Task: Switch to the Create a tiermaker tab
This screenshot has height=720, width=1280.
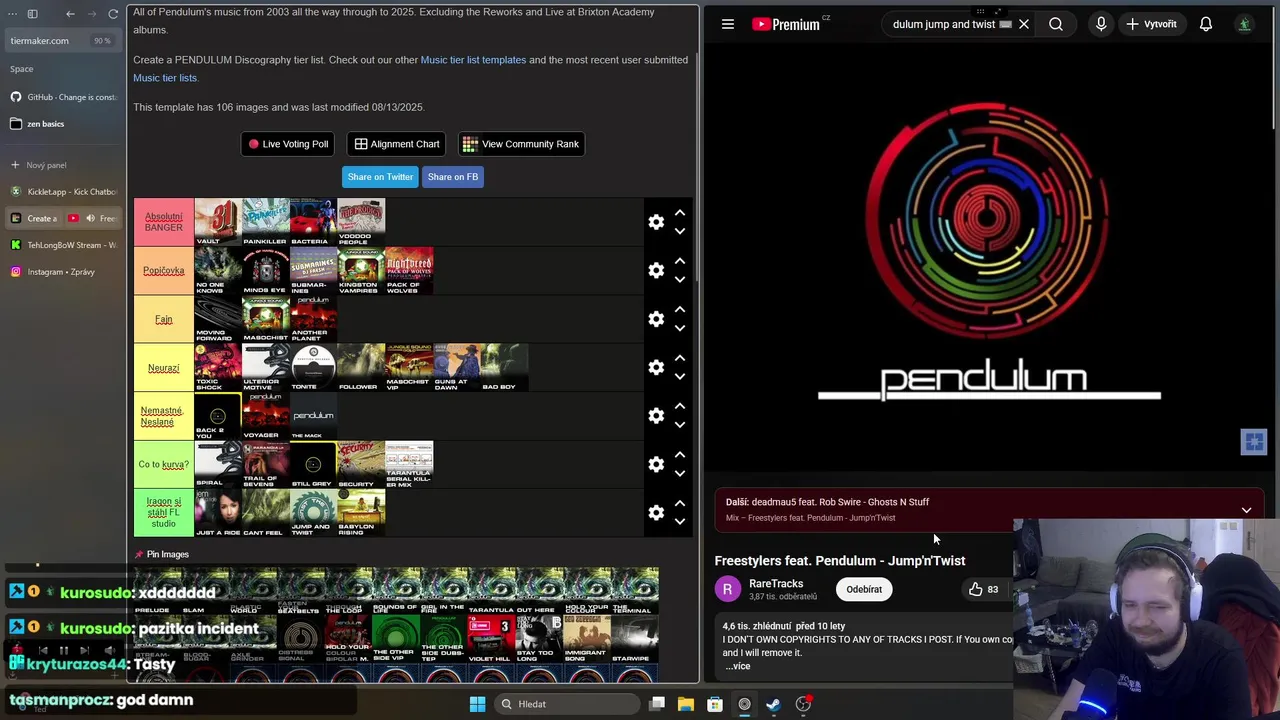Action: [x=36, y=218]
